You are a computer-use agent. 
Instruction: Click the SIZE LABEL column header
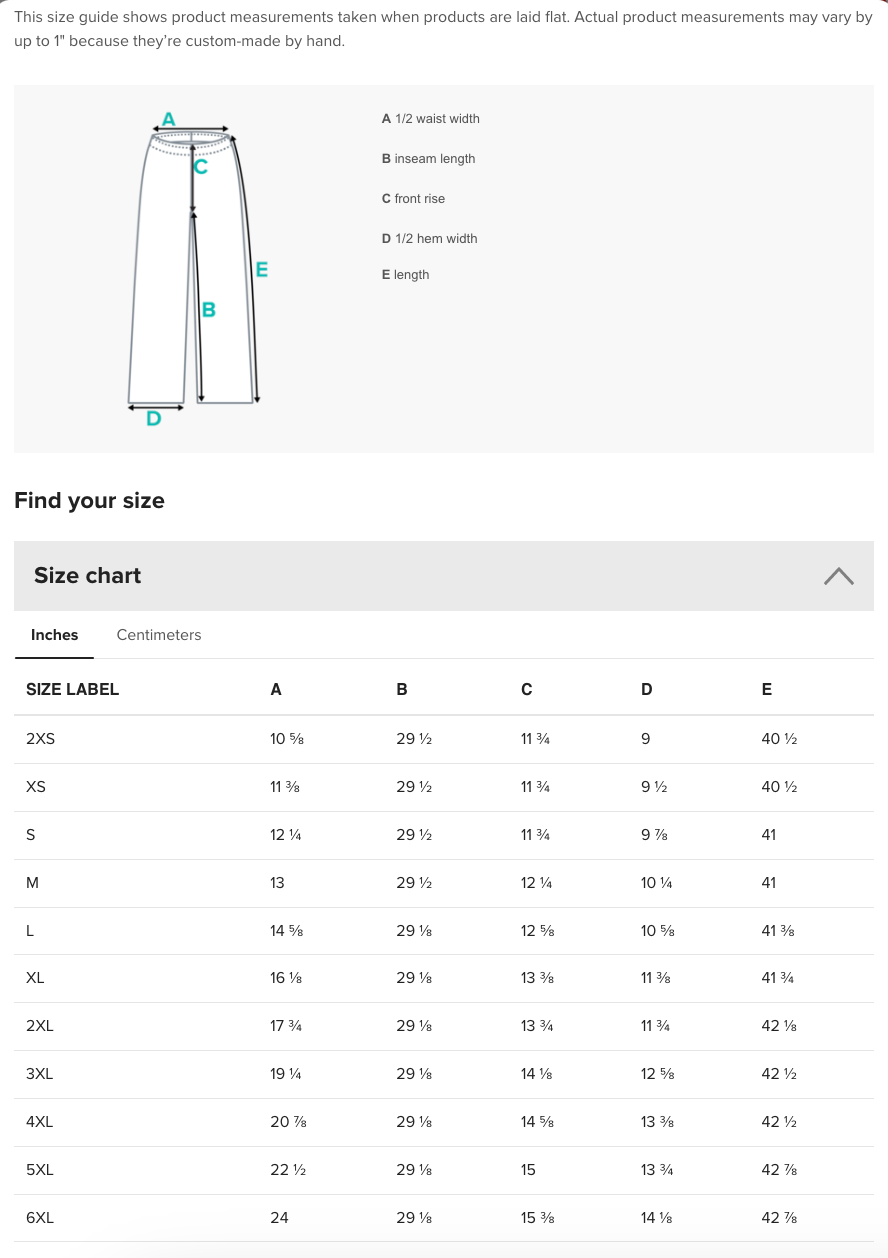click(72, 689)
